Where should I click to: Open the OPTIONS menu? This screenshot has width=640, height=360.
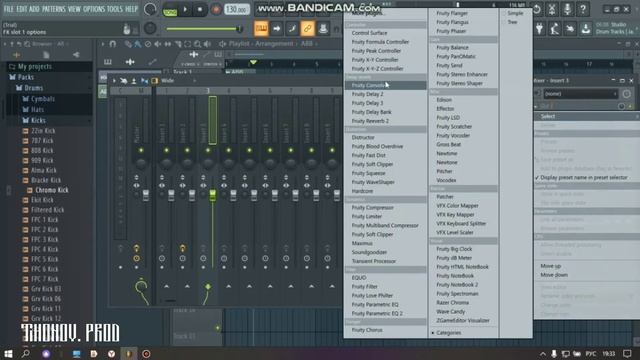point(94,9)
